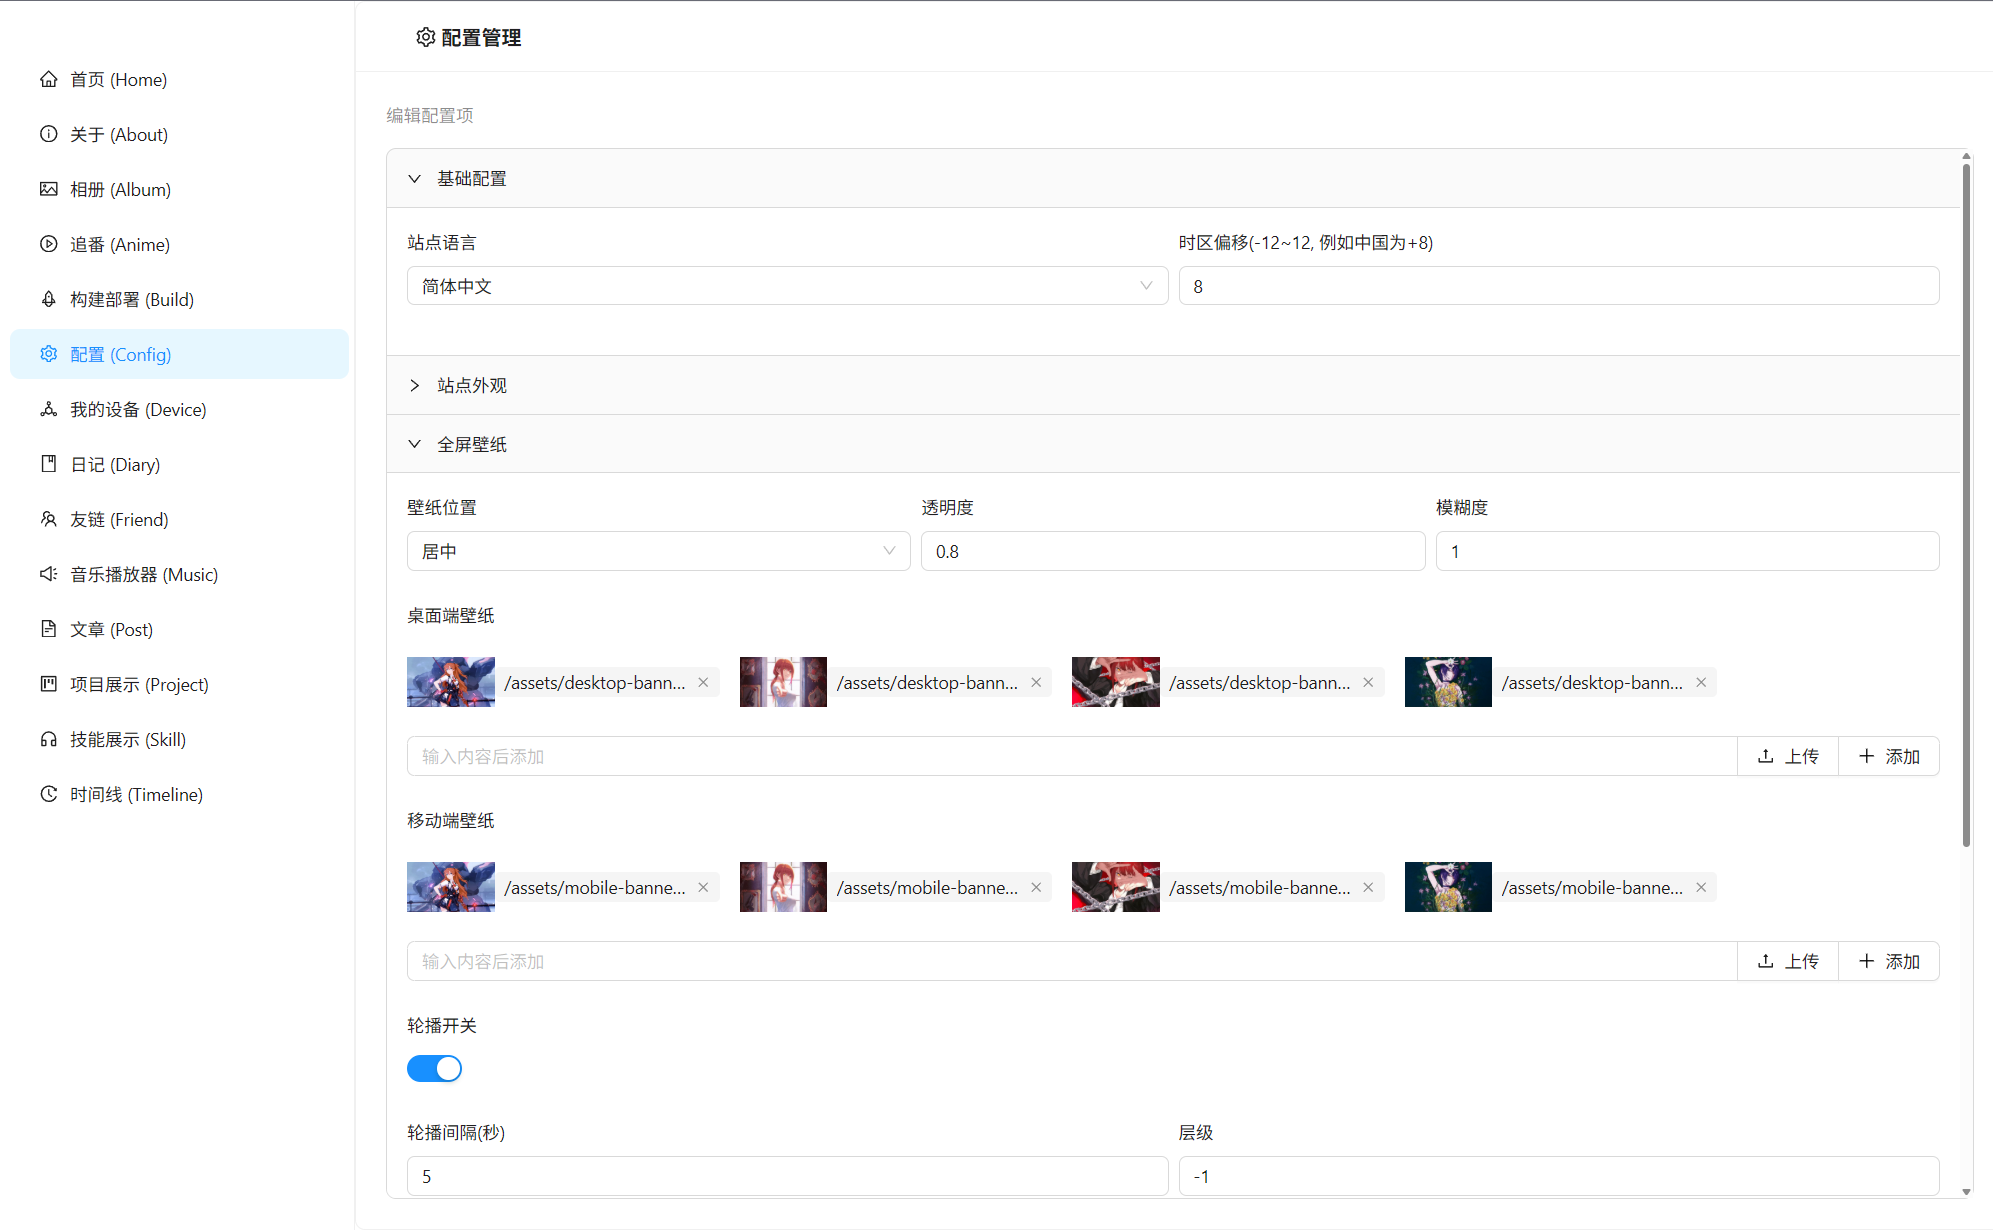1993x1230 pixels.
Task: Go to 技能展示 (Skill) page
Action: coord(179,739)
